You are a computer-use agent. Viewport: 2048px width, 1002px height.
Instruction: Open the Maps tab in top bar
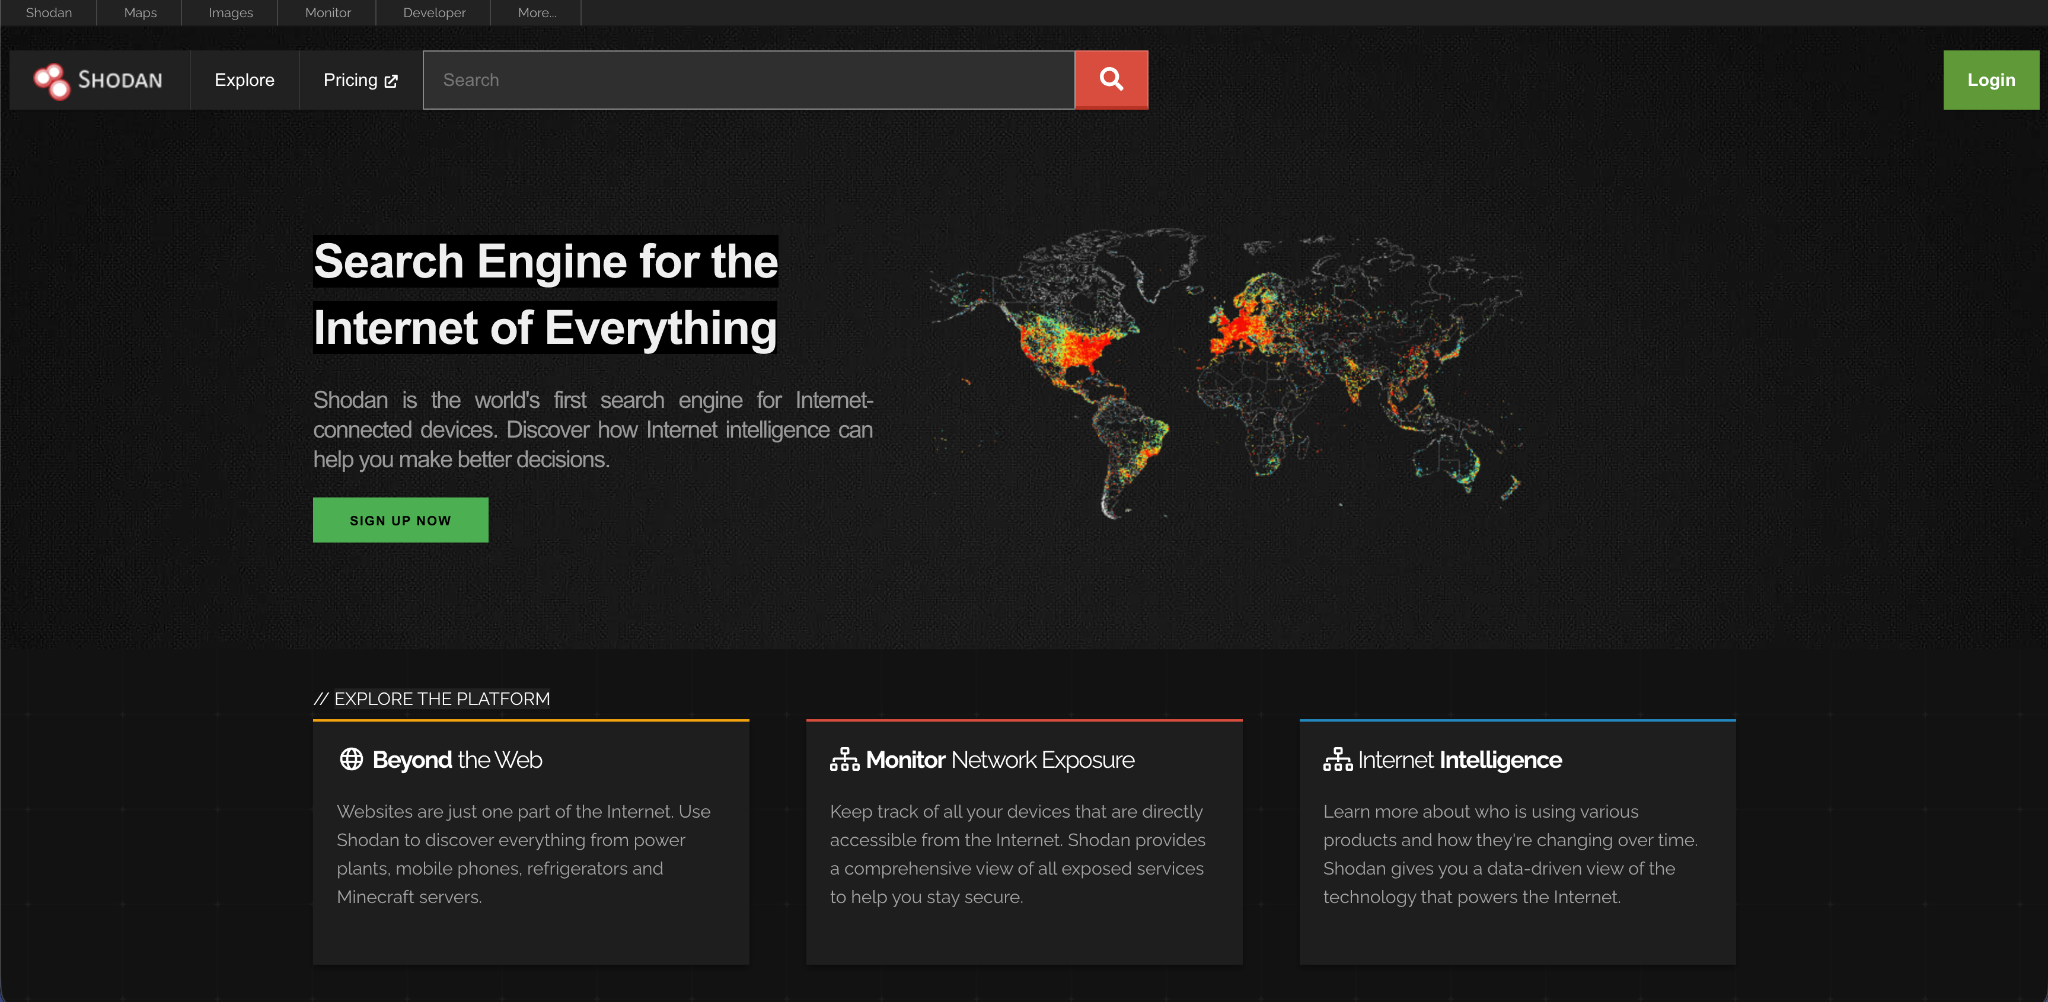pyautogui.click(x=140, y=13)
